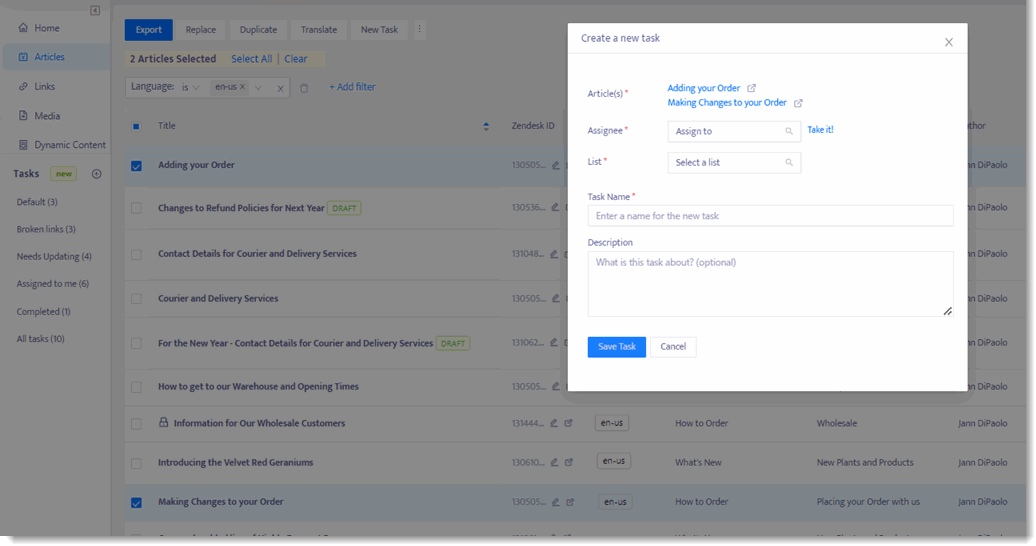Open the Assign to assignee dropdown
1036x546 pixels.
(x=734, y=132)
